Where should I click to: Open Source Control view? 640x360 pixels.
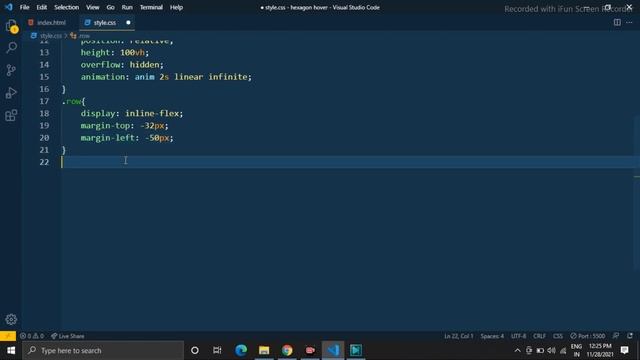pyautogui.click(x=11, y=70)
